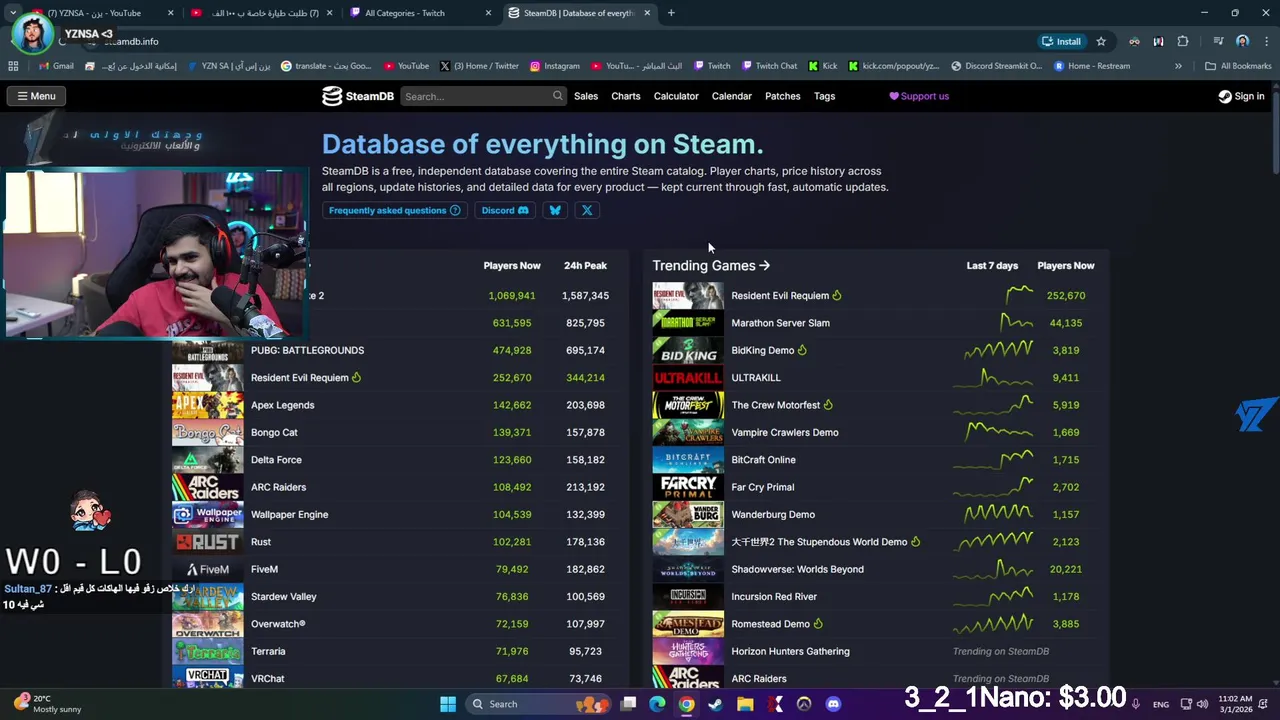This screenshot has height=720, width=1280.
Task: Open the Instagram bookmark
Action: pos(555,66)
